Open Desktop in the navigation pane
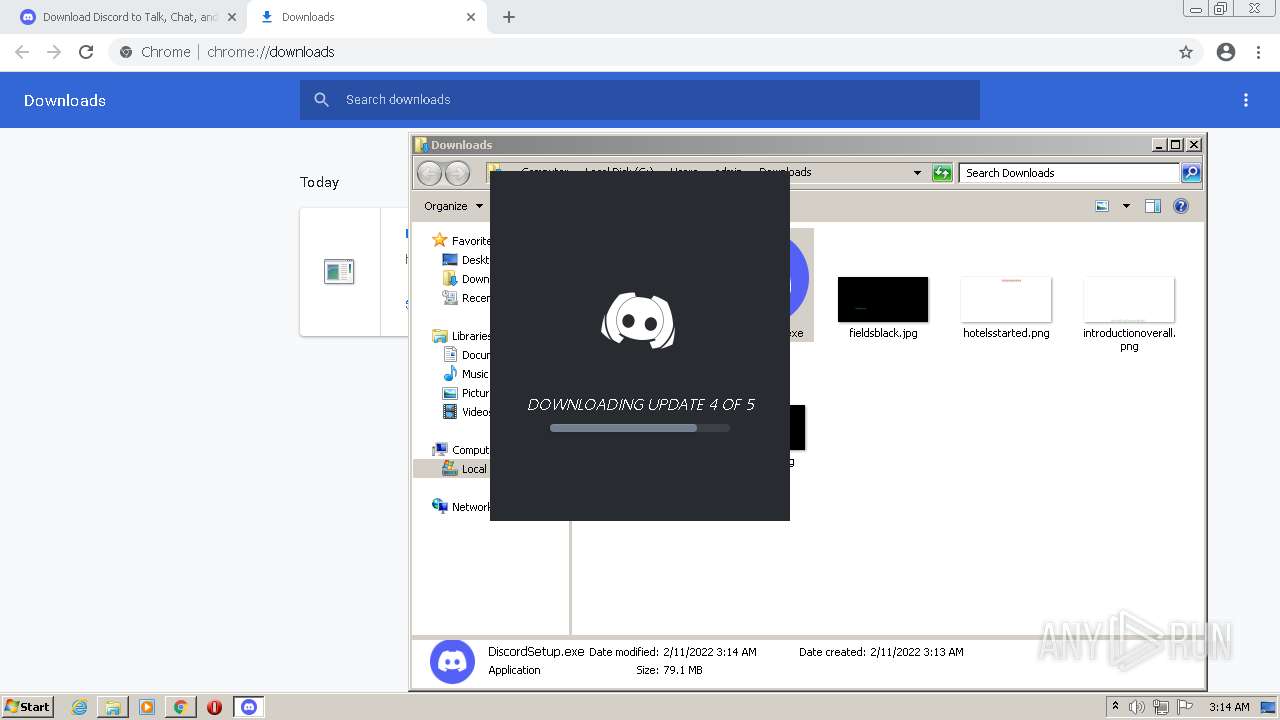 click(466, 260)
